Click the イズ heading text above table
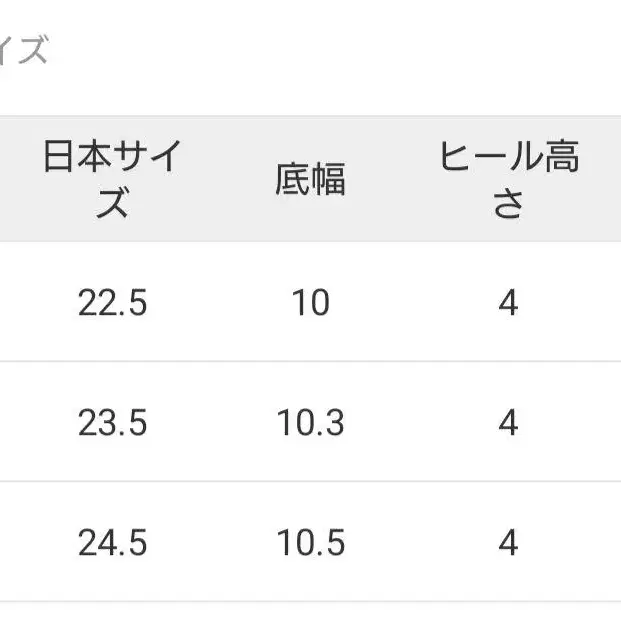This screenshot has width=621, height=621. tap(24, 50)
